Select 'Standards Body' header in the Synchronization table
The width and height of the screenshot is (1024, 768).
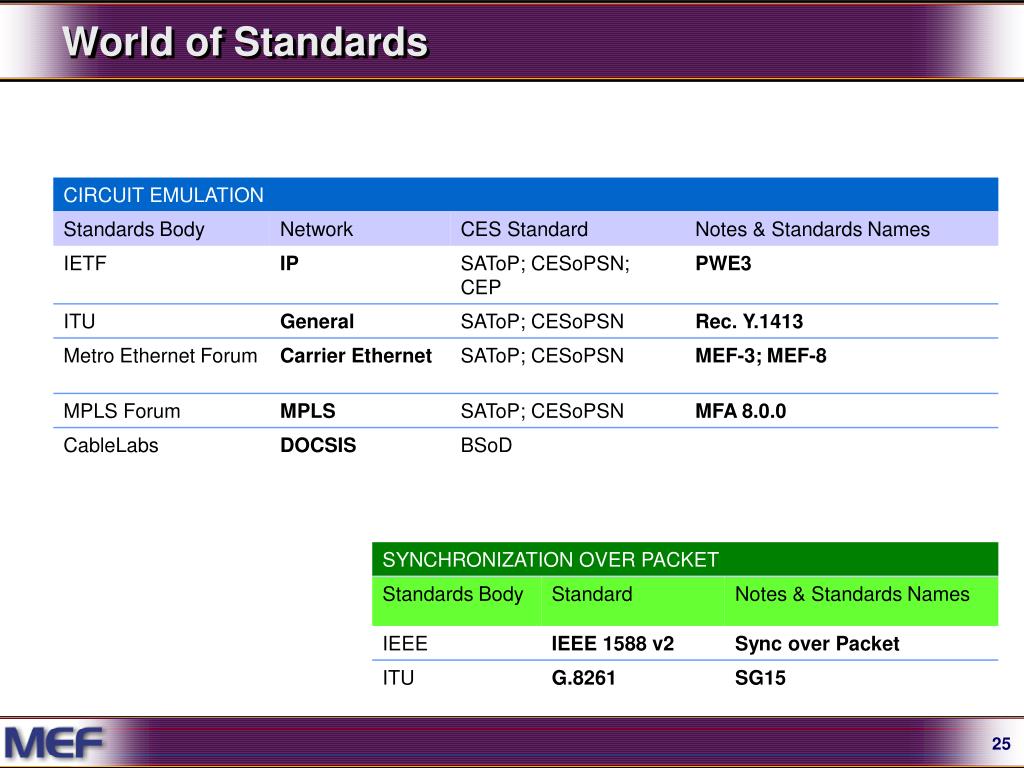[x=453, y=594]
